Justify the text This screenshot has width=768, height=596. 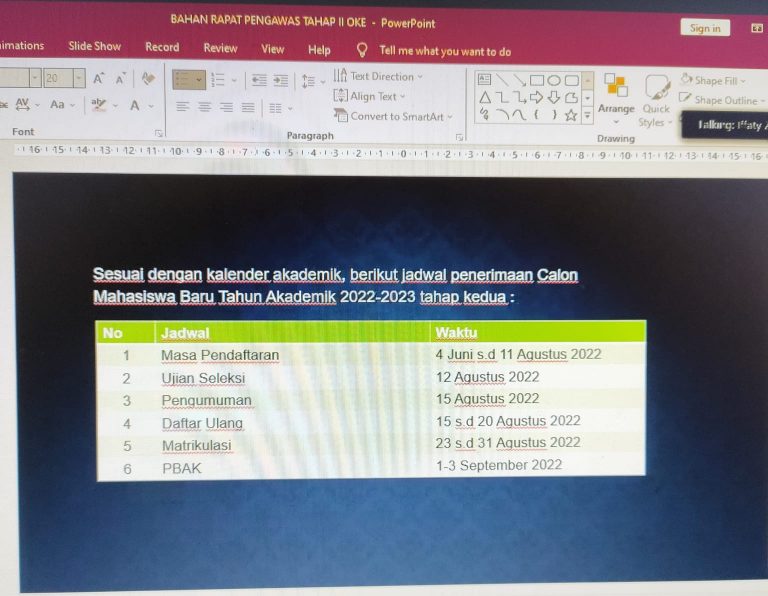[248, 108]
